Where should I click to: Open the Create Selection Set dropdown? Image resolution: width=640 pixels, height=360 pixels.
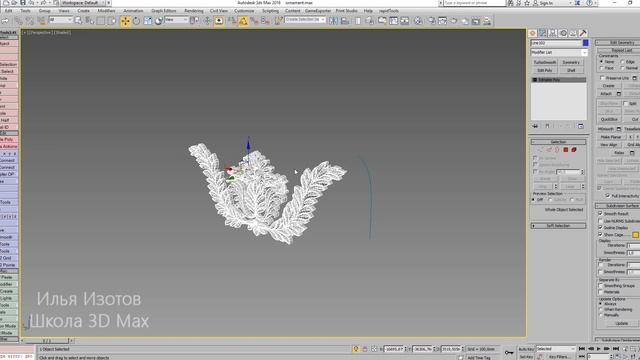[x=305, y=20]
